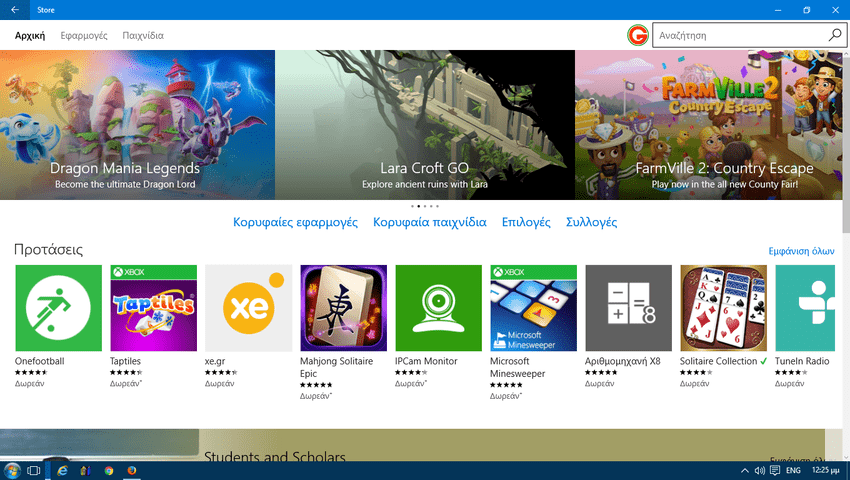Open Microsoft Minesweeper tile
850x480 pixels.
[533, 308]
